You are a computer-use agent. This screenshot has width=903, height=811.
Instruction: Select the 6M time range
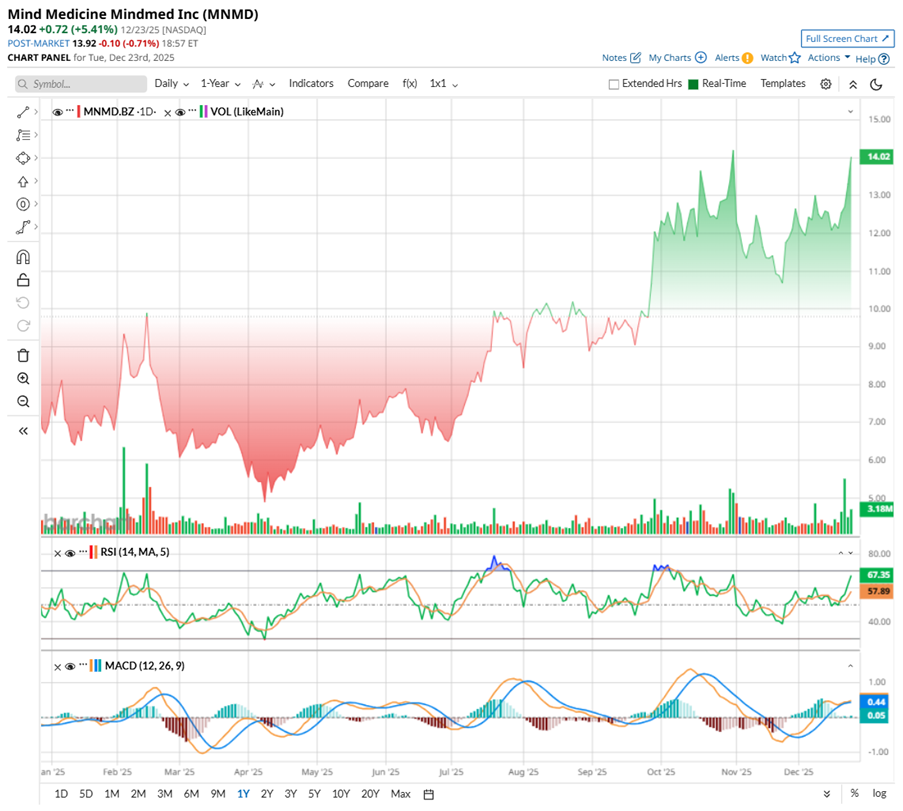click(x=191, y=794)
